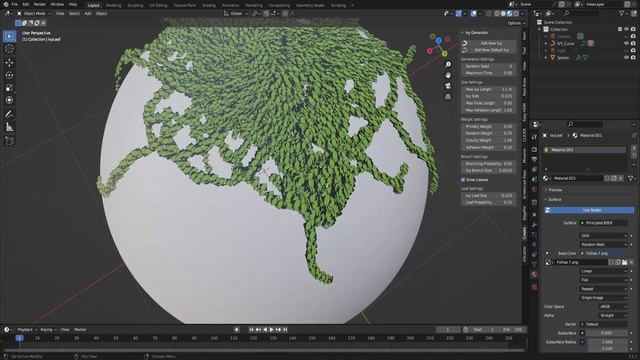The image size is (640, 360).
Task: Open Foliage 7.png image folder icon
Action: [624, 262]
